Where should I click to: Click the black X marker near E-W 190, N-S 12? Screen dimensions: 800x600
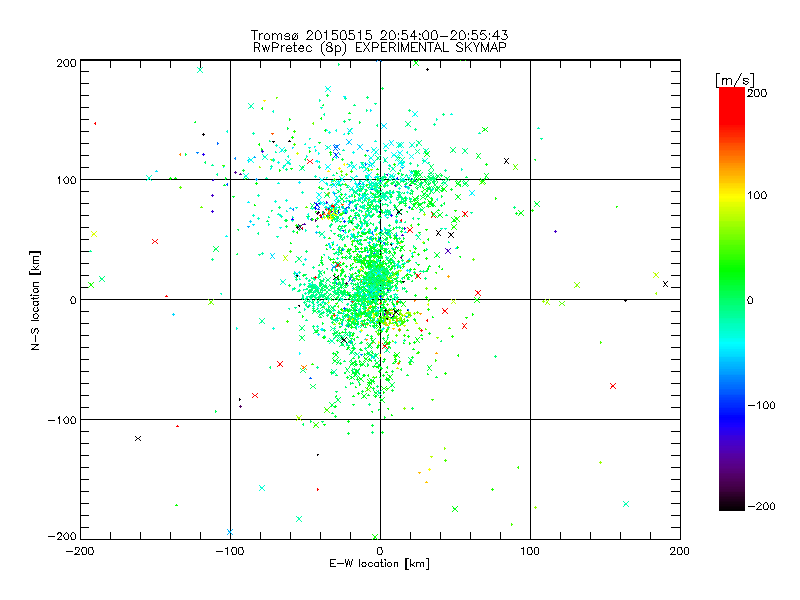click(665, 284)
